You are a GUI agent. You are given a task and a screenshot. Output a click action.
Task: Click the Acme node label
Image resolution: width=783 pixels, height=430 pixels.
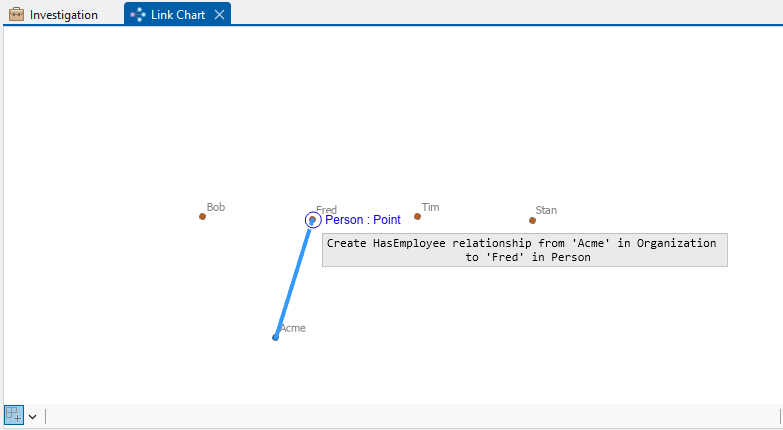[293, 328]
